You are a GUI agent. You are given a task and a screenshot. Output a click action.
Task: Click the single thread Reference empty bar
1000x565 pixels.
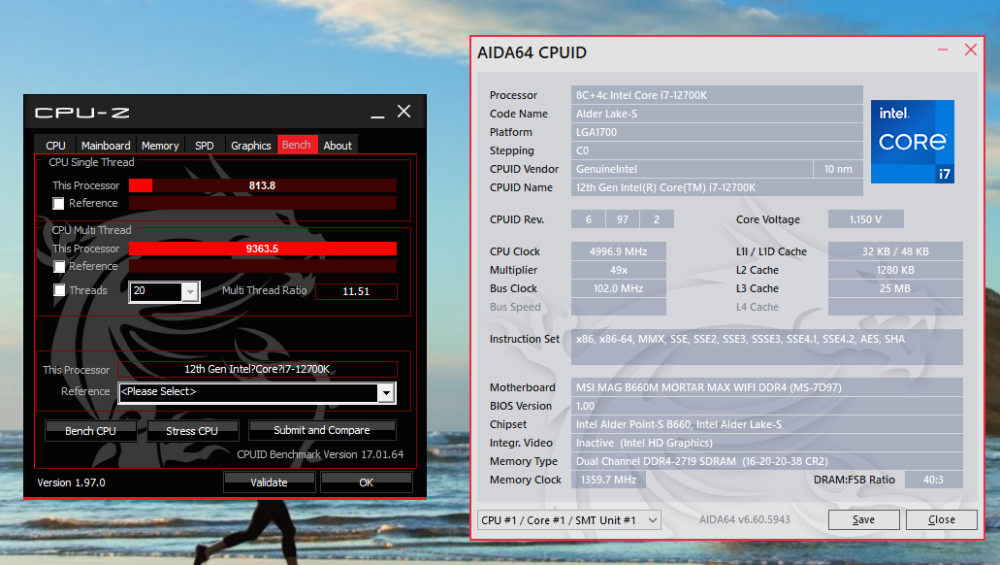pos(263,203)
